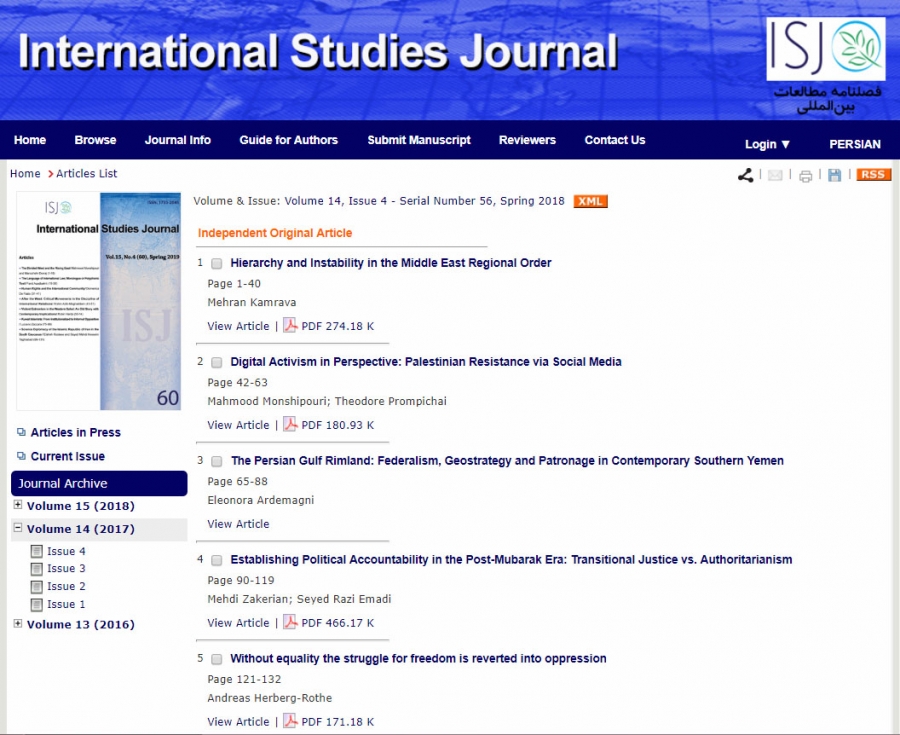
Task: Open the Browse menu
Action: 95,140
